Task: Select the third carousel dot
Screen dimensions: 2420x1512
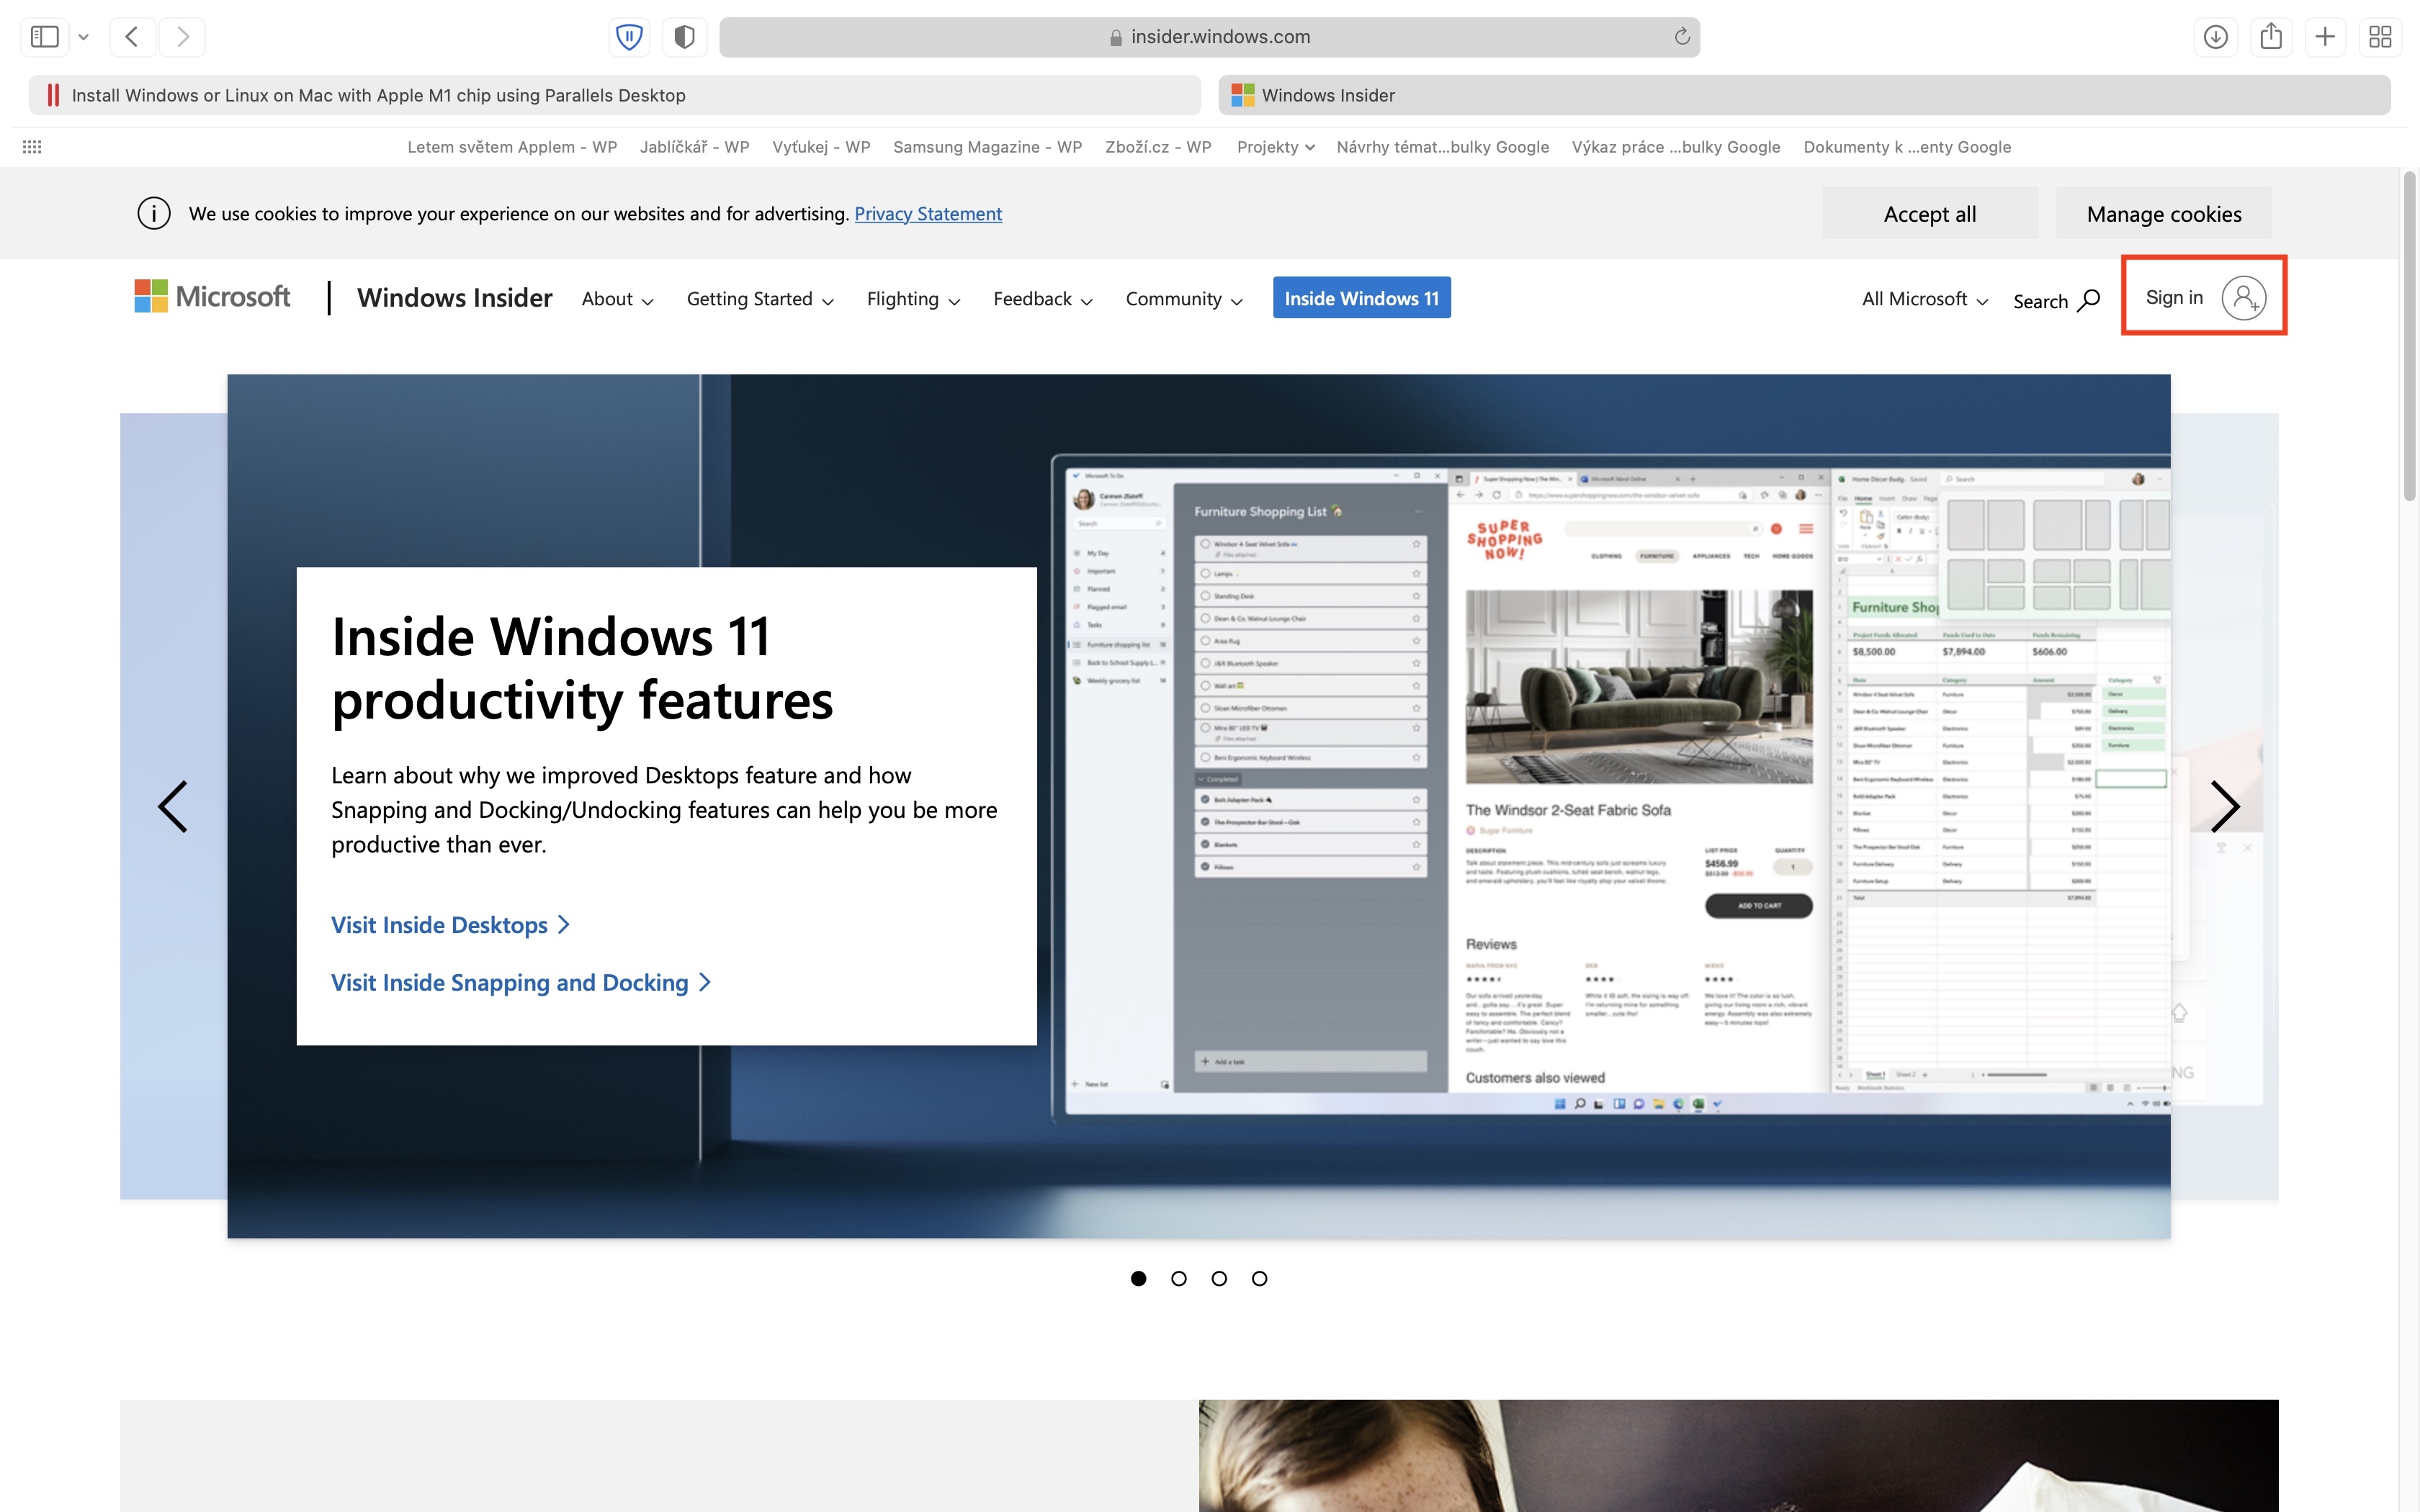Action: point(1219,1278)
